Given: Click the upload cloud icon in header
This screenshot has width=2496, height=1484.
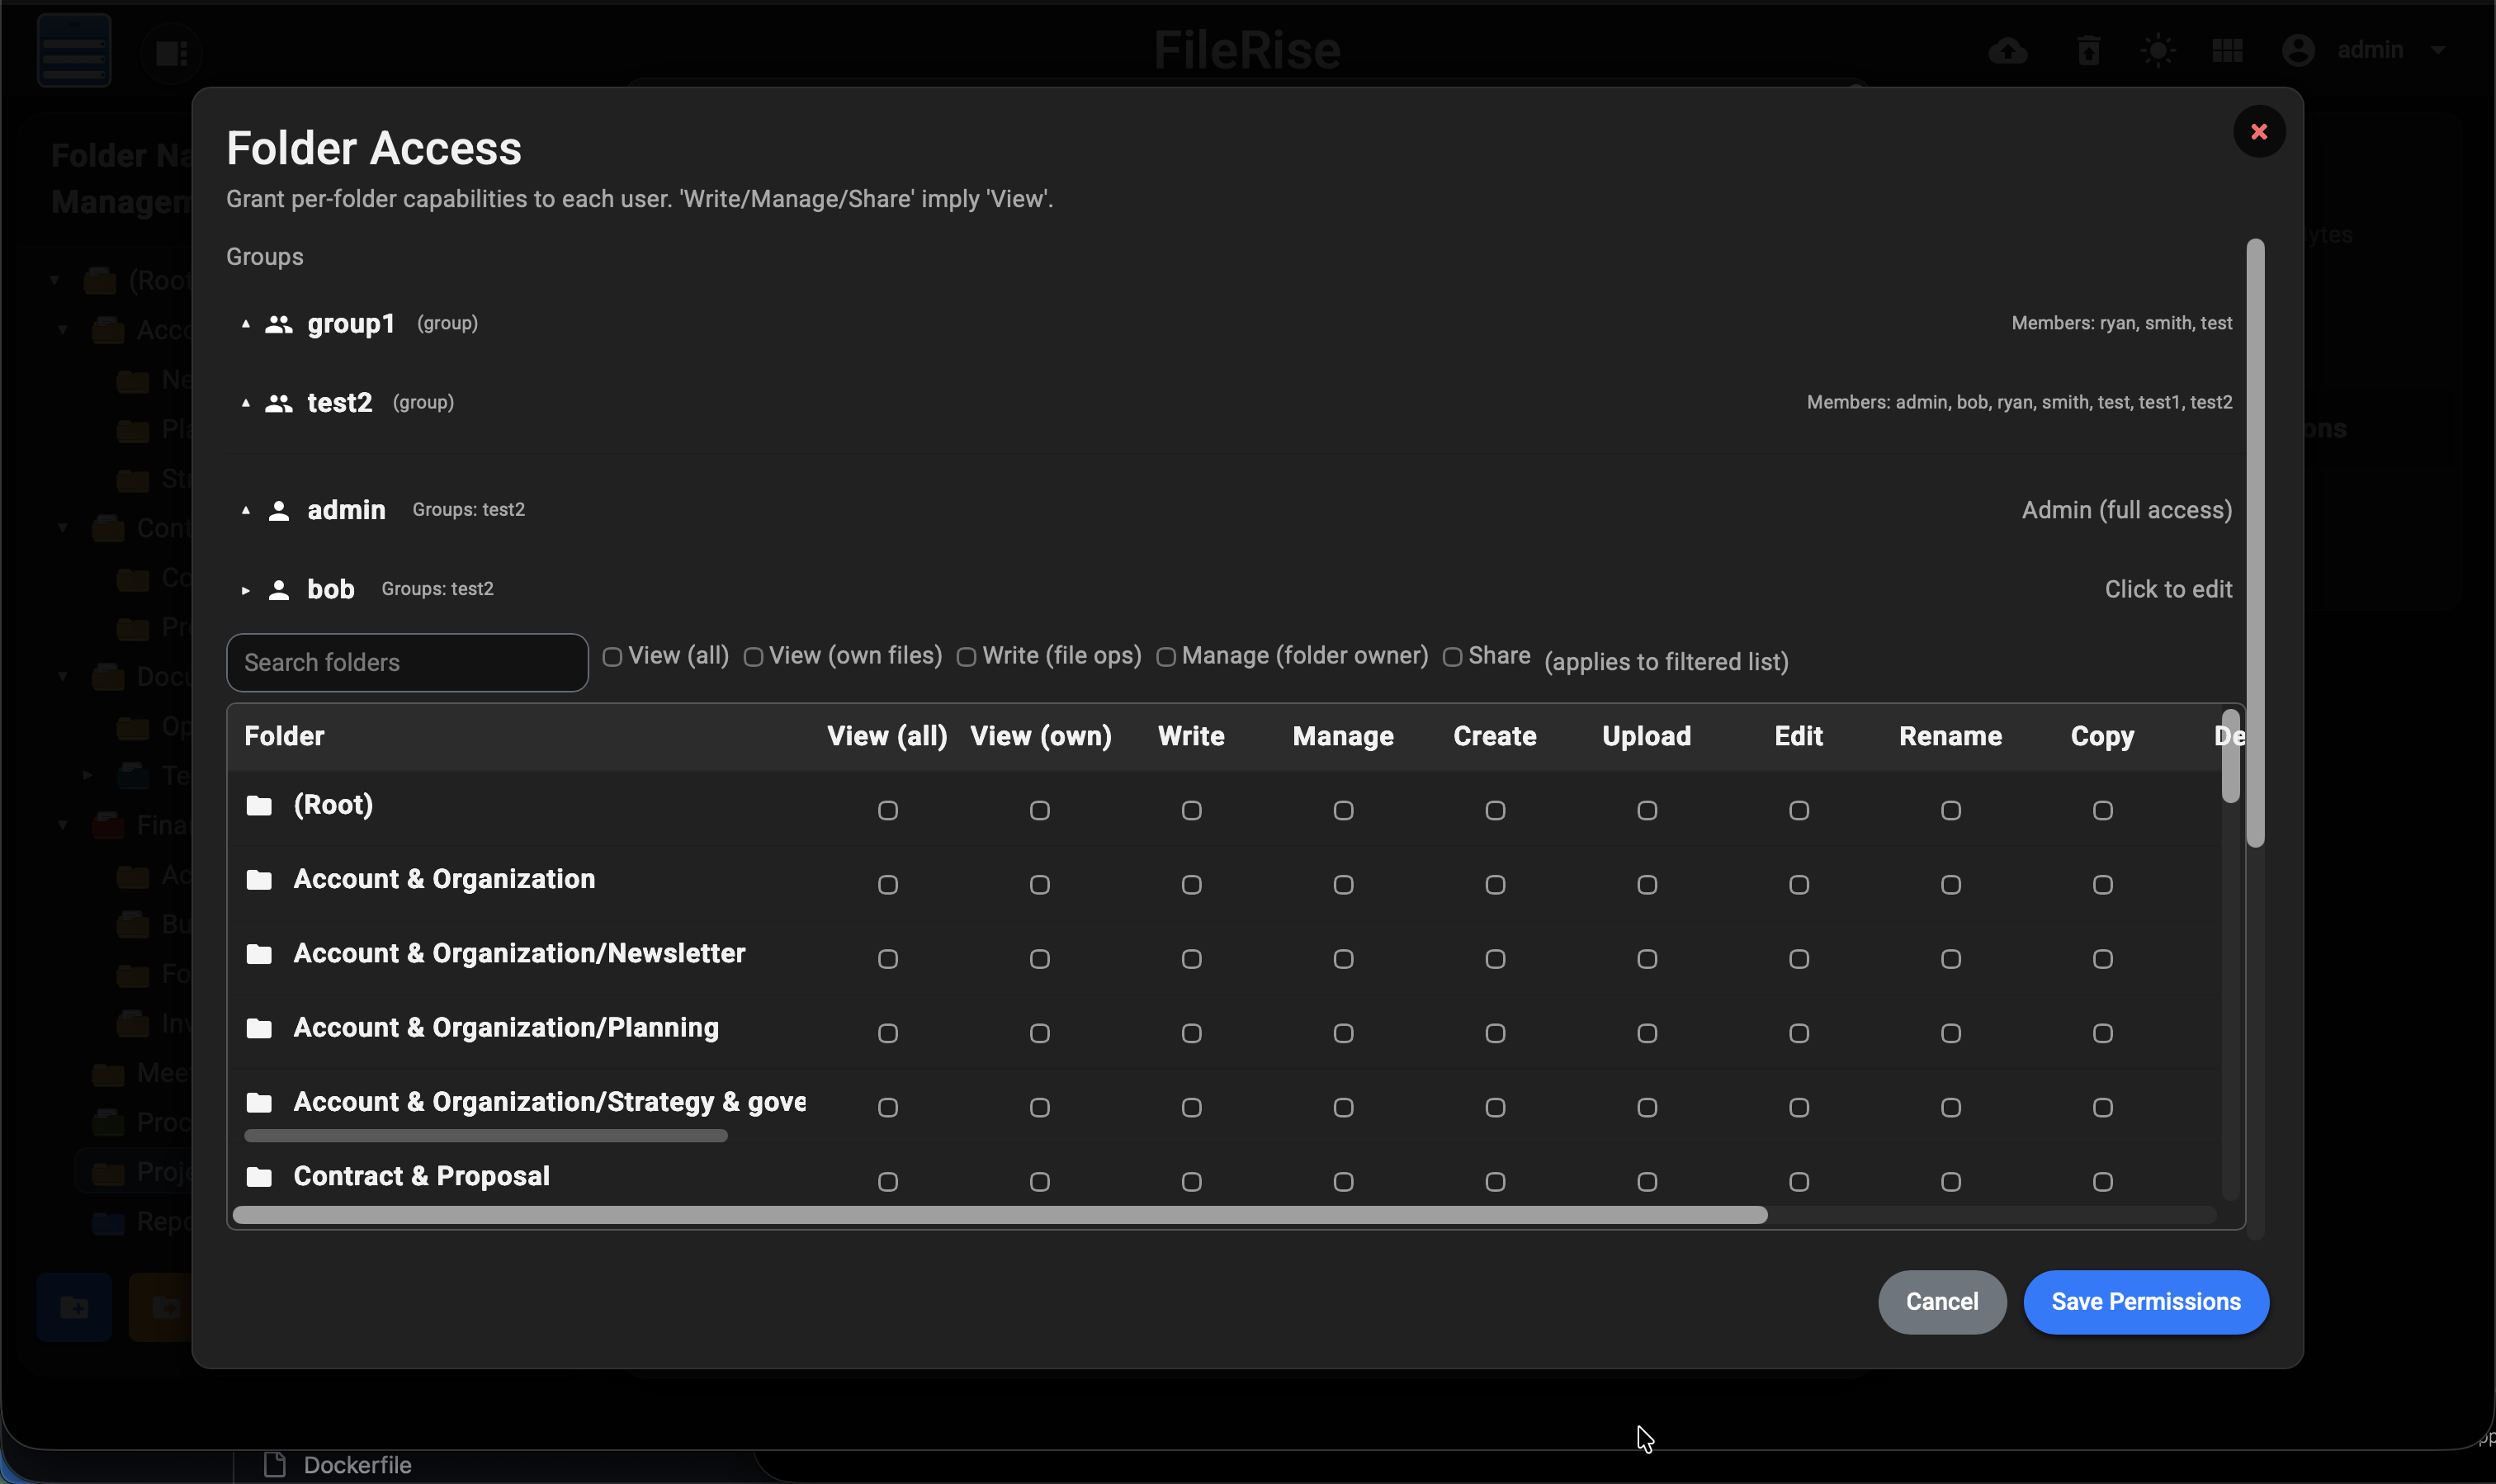Looking at the screenshot, I should (x=2007, y=50).
